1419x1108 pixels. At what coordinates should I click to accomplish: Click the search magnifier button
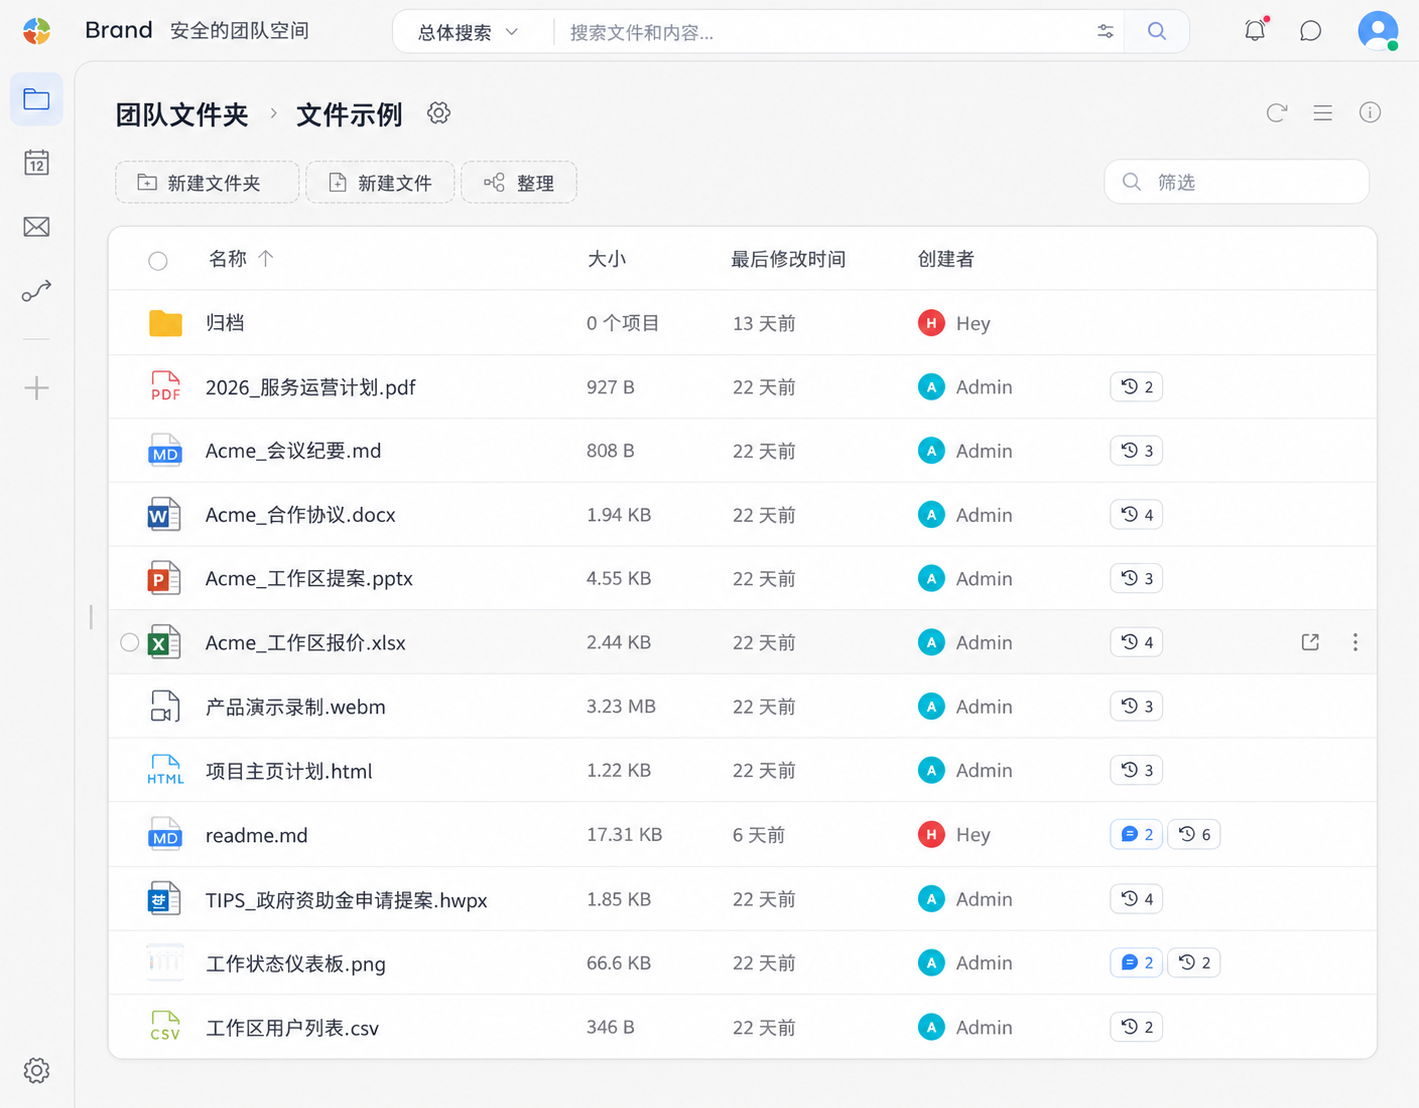tap(1157, 31)
